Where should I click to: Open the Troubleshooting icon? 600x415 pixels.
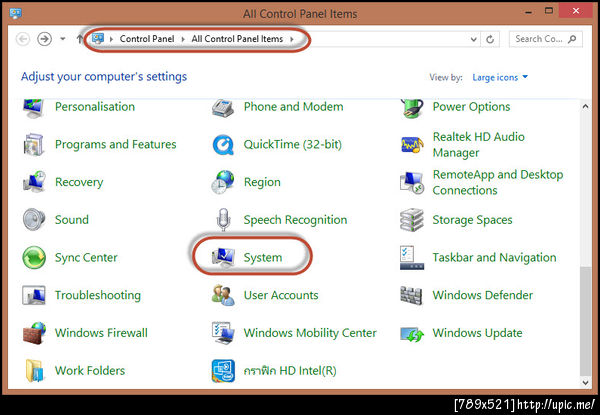click(x=34, y=295)
